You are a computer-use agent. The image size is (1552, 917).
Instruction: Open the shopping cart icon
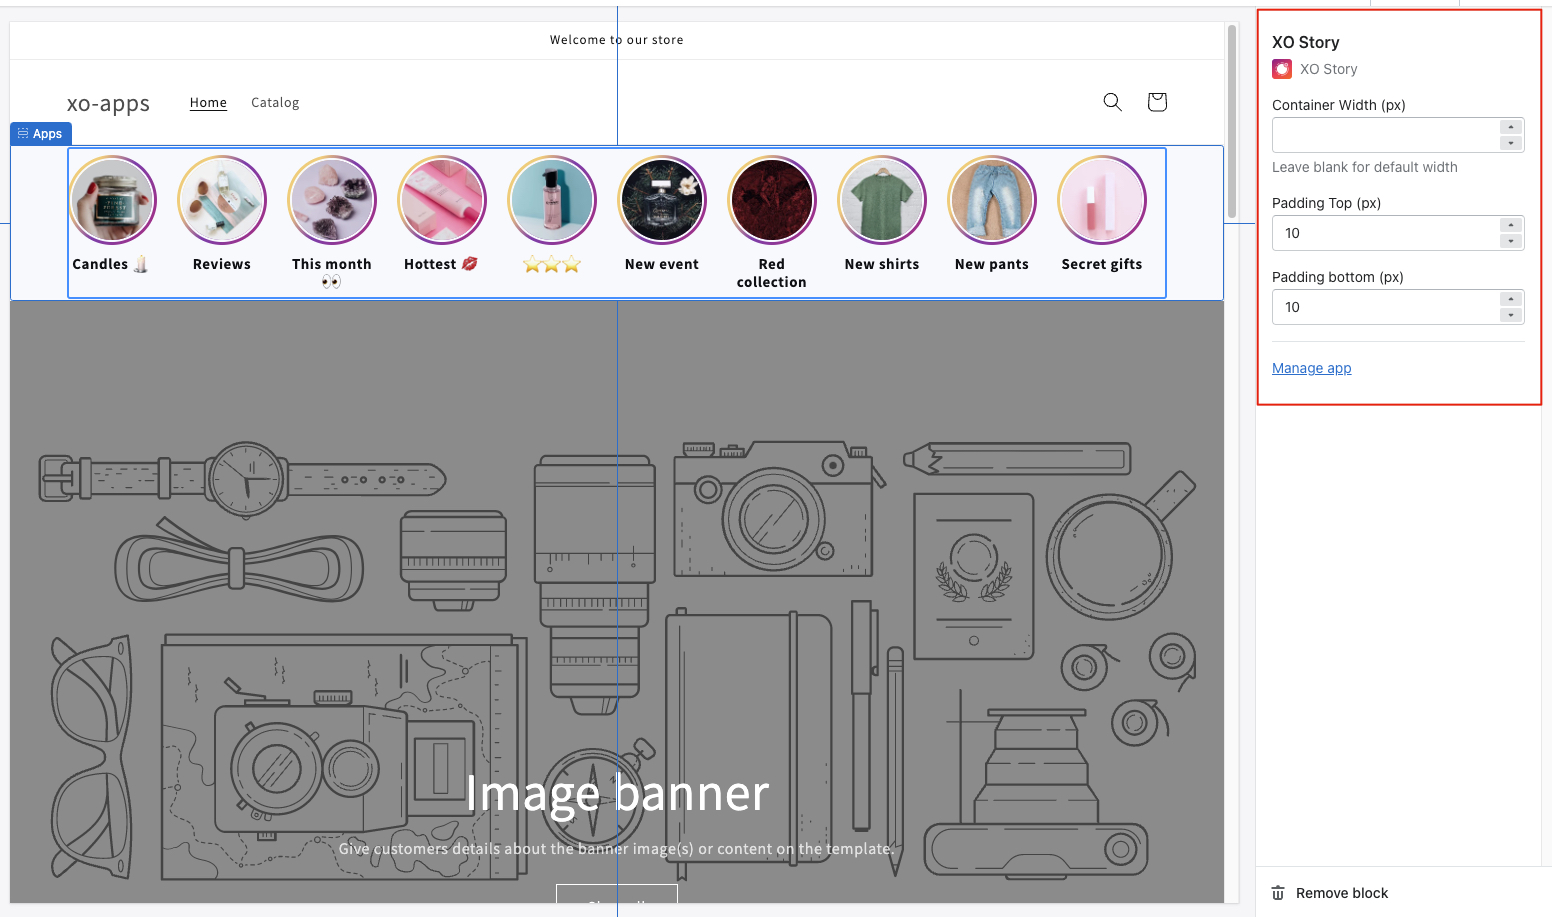(x=1157, y=102)
